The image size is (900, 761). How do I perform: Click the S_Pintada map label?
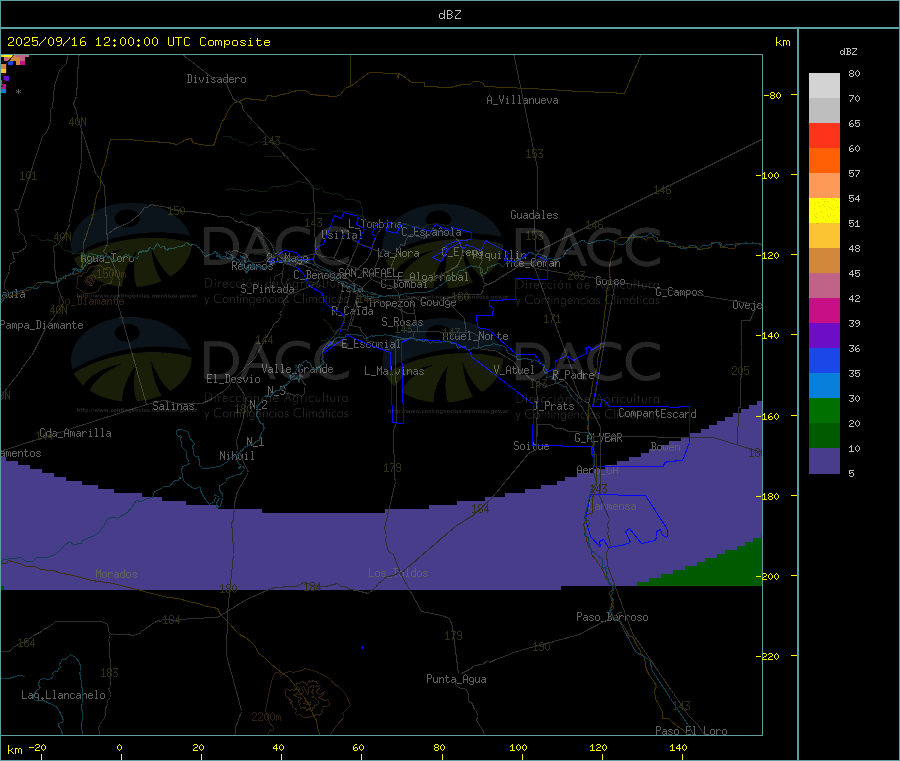[x=267, y=289]
